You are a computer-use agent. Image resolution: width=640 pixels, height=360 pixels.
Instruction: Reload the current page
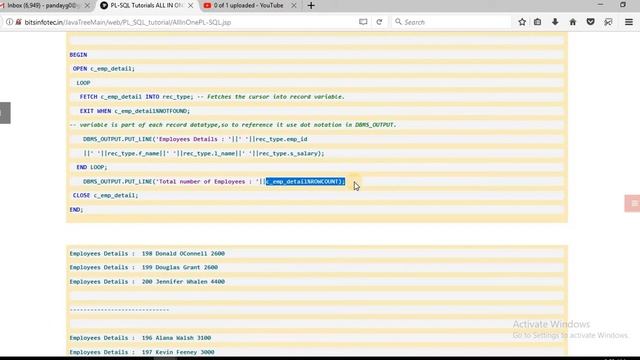(x=379, y=22)
